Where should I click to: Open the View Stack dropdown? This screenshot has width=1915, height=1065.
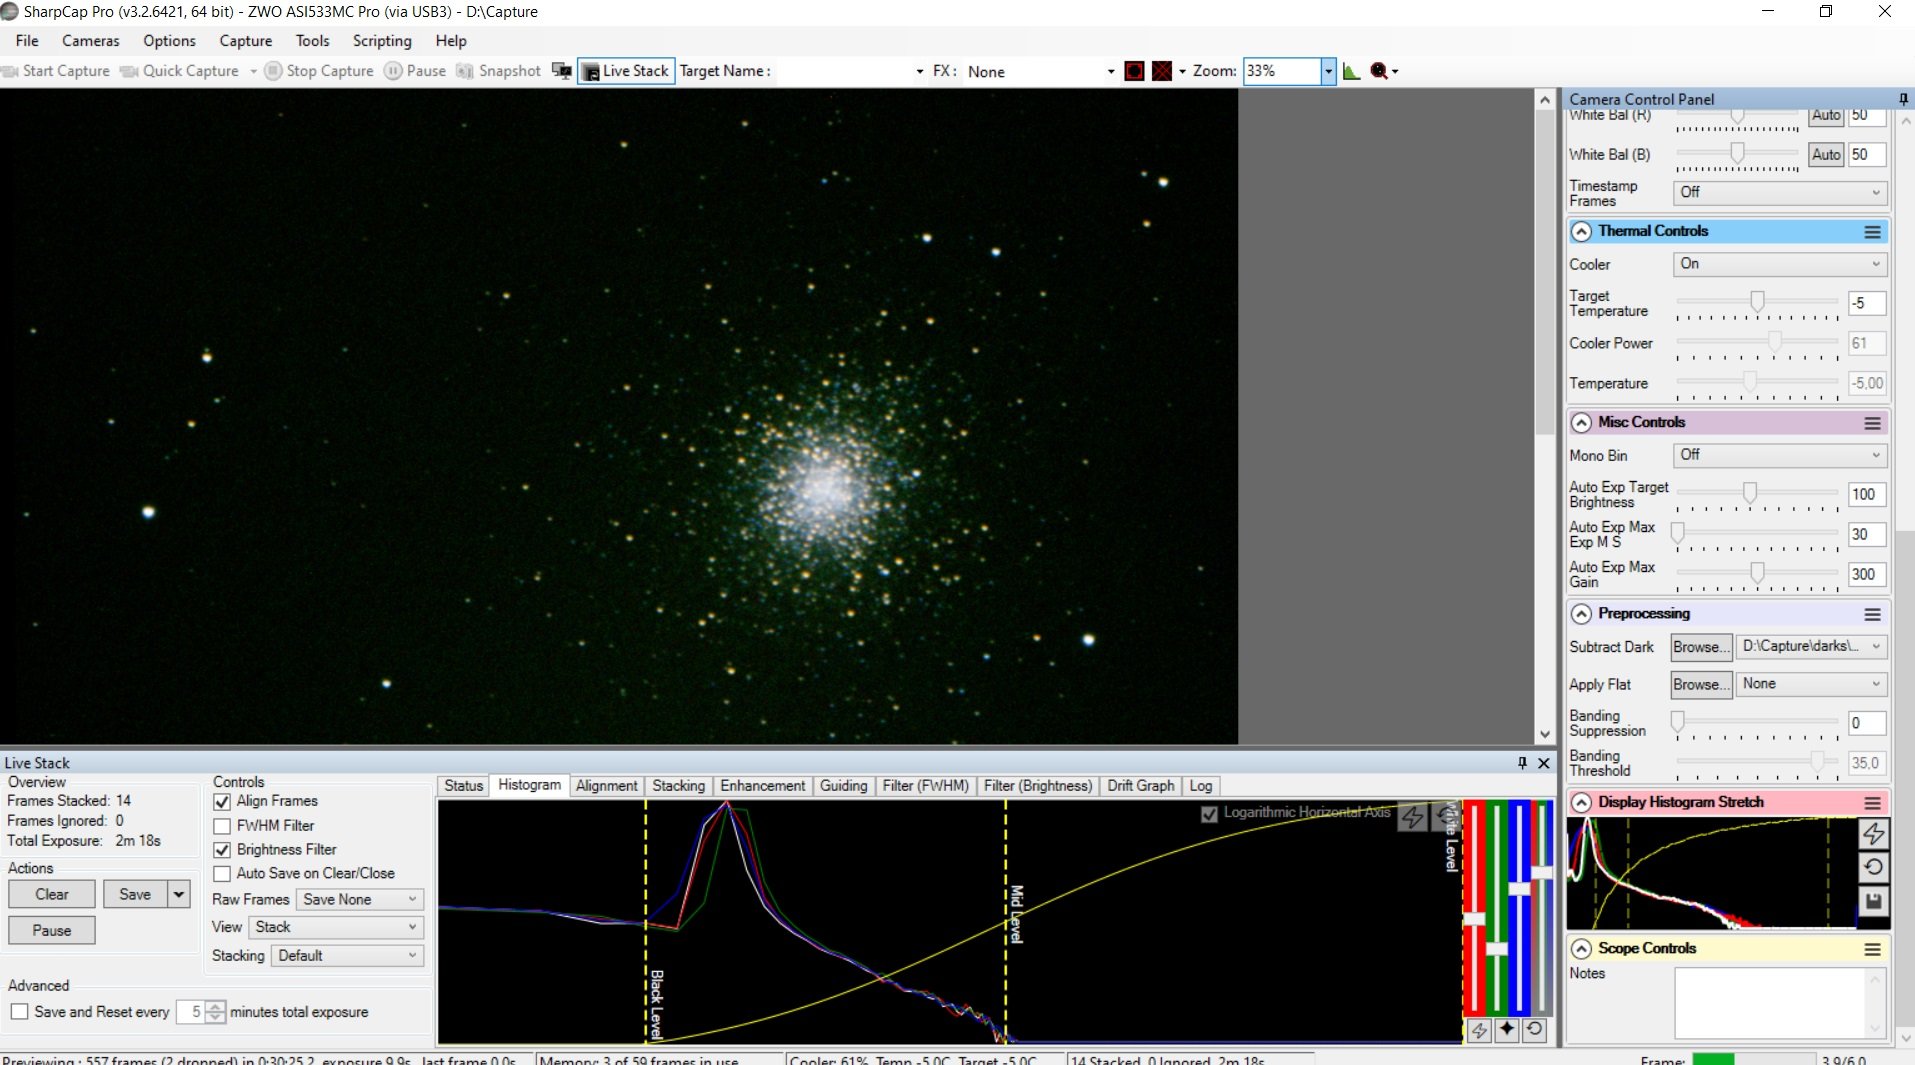[336, 928]
